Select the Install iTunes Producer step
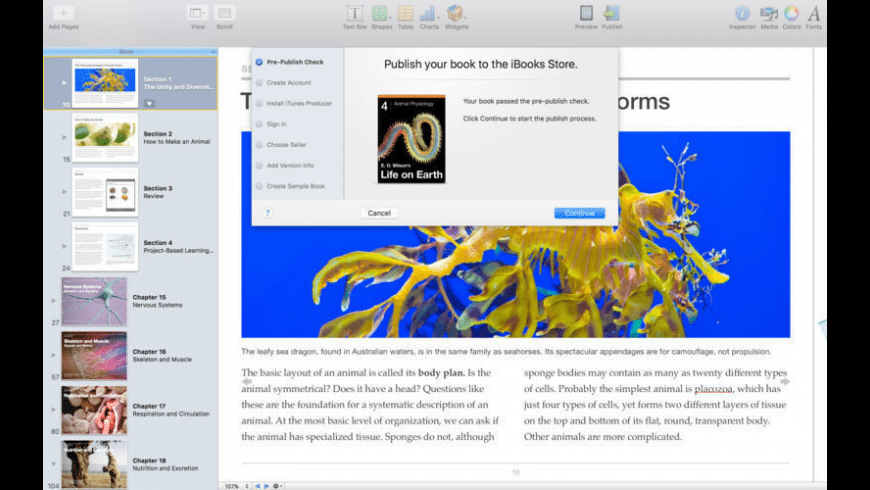Image resolution: width=870 pixels, height=490 pixels. tap(294, 103)
